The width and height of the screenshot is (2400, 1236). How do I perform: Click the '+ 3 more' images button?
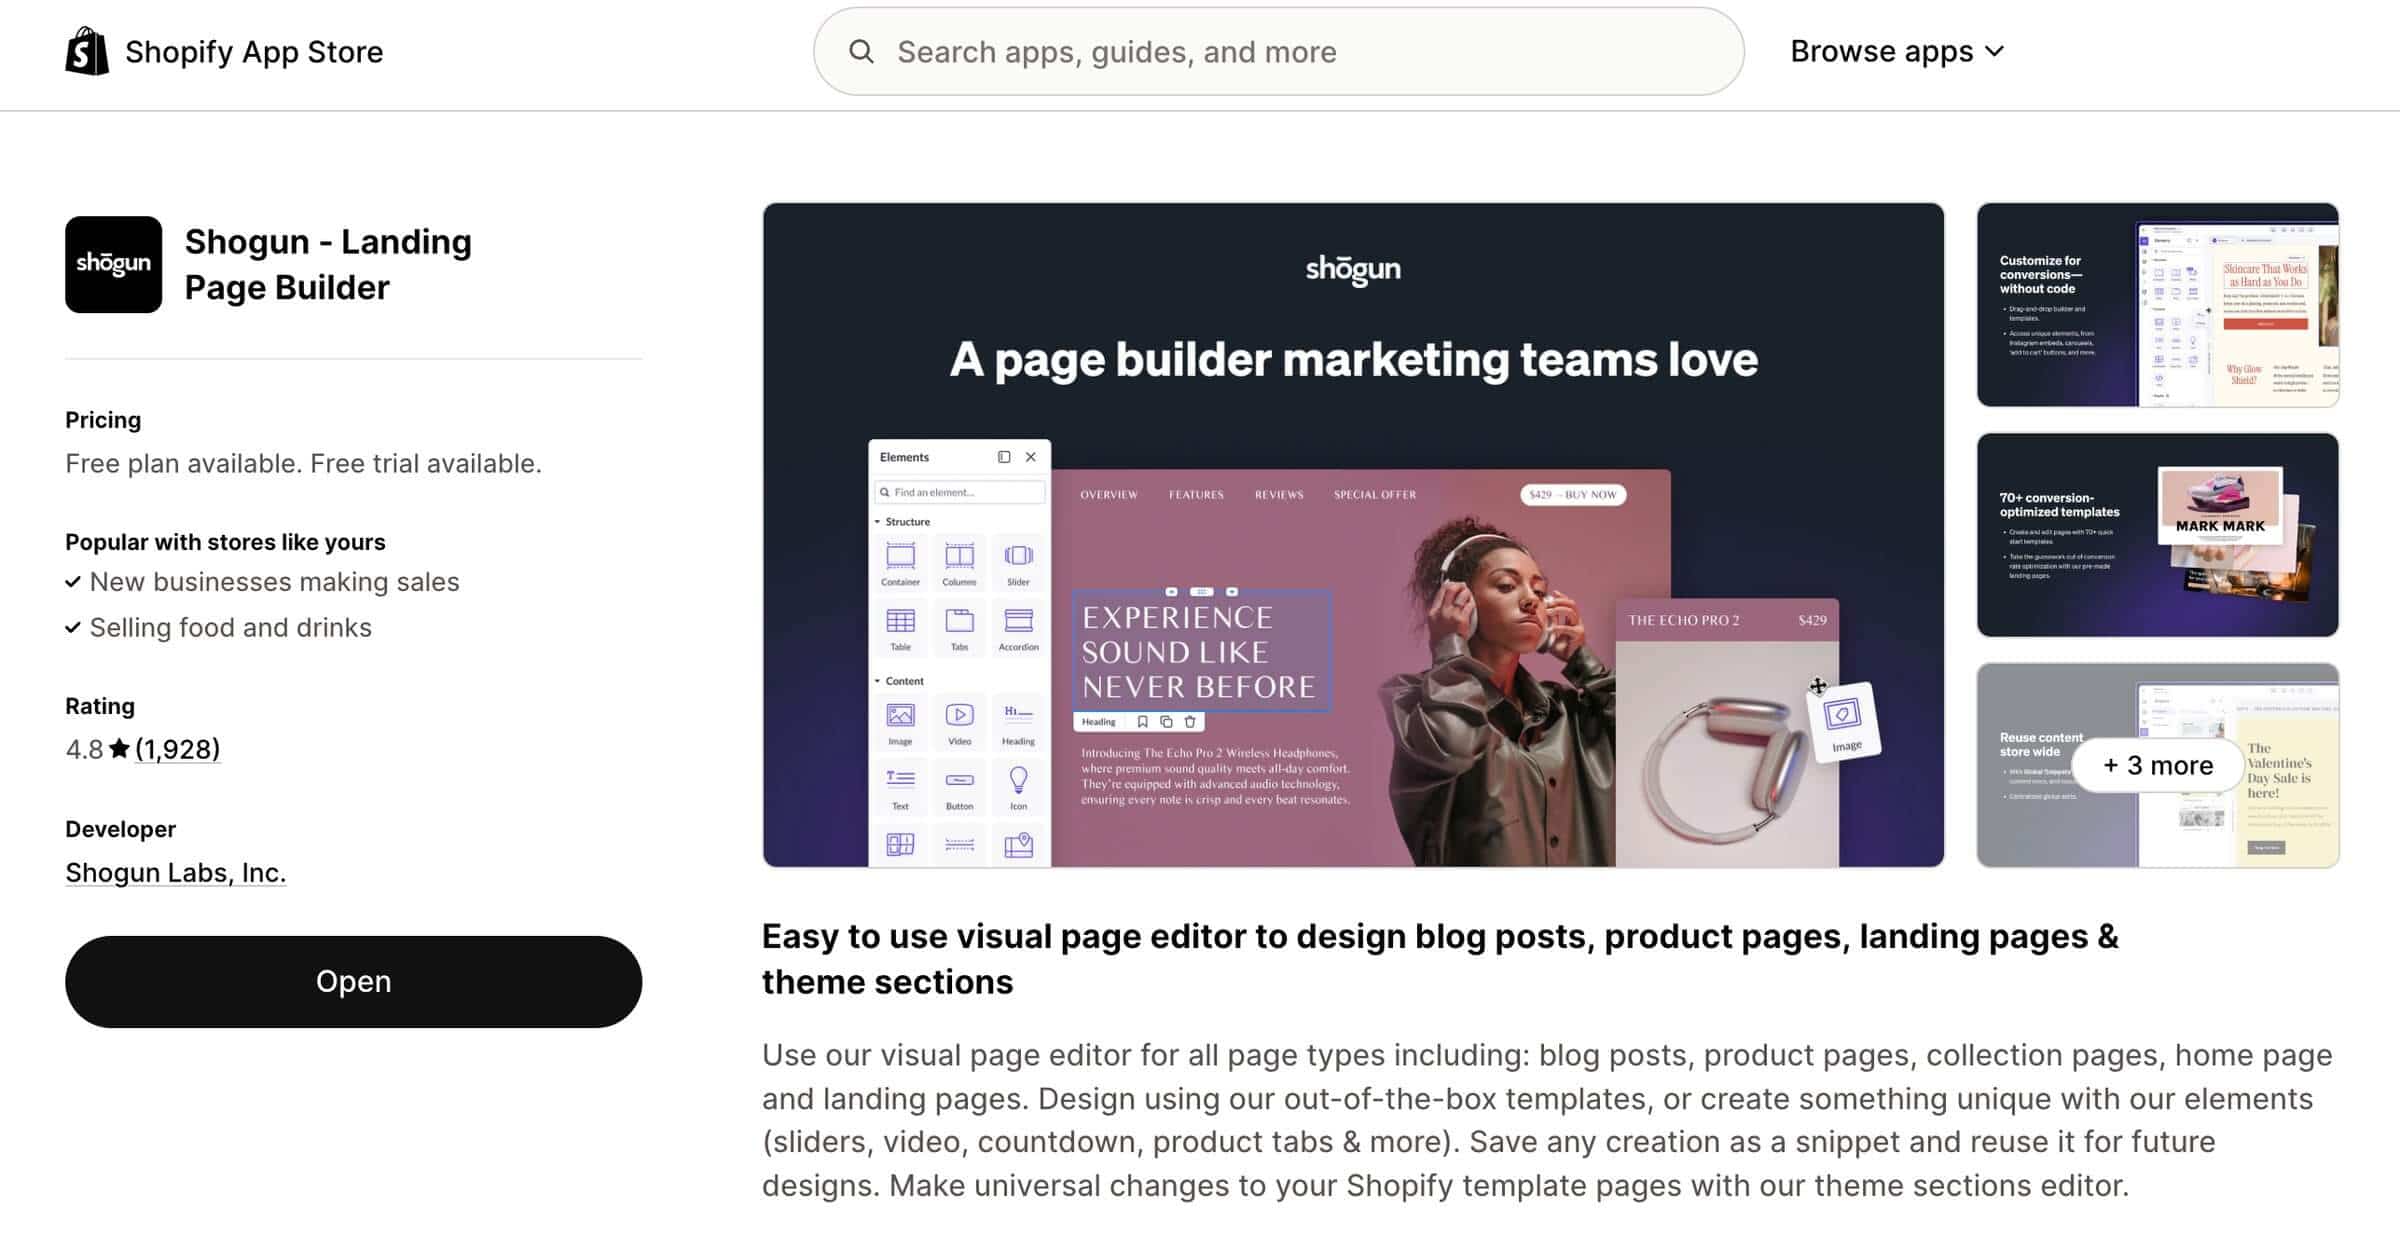[x=2157, y=765]
